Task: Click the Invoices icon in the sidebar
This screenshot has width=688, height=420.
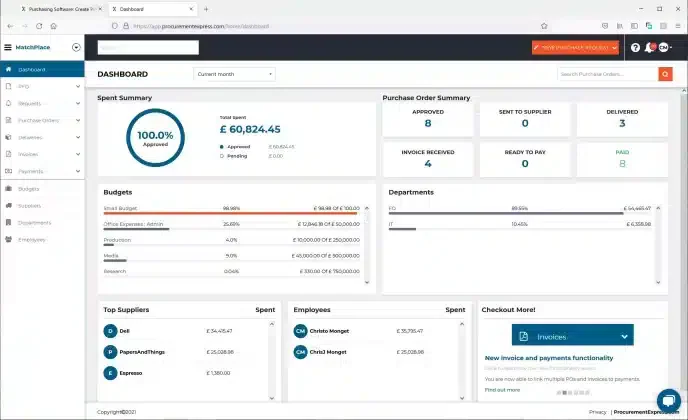Action: (x=8, y=154)
